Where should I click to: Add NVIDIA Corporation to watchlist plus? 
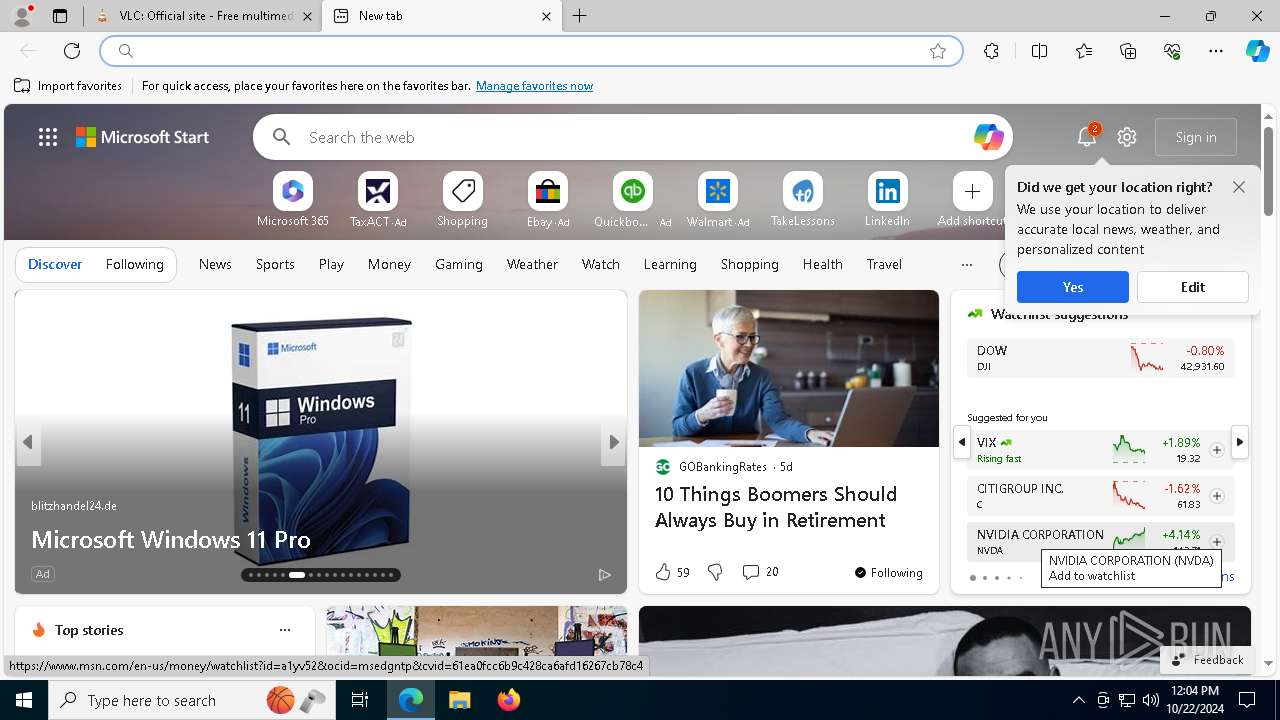point(1216,542)
